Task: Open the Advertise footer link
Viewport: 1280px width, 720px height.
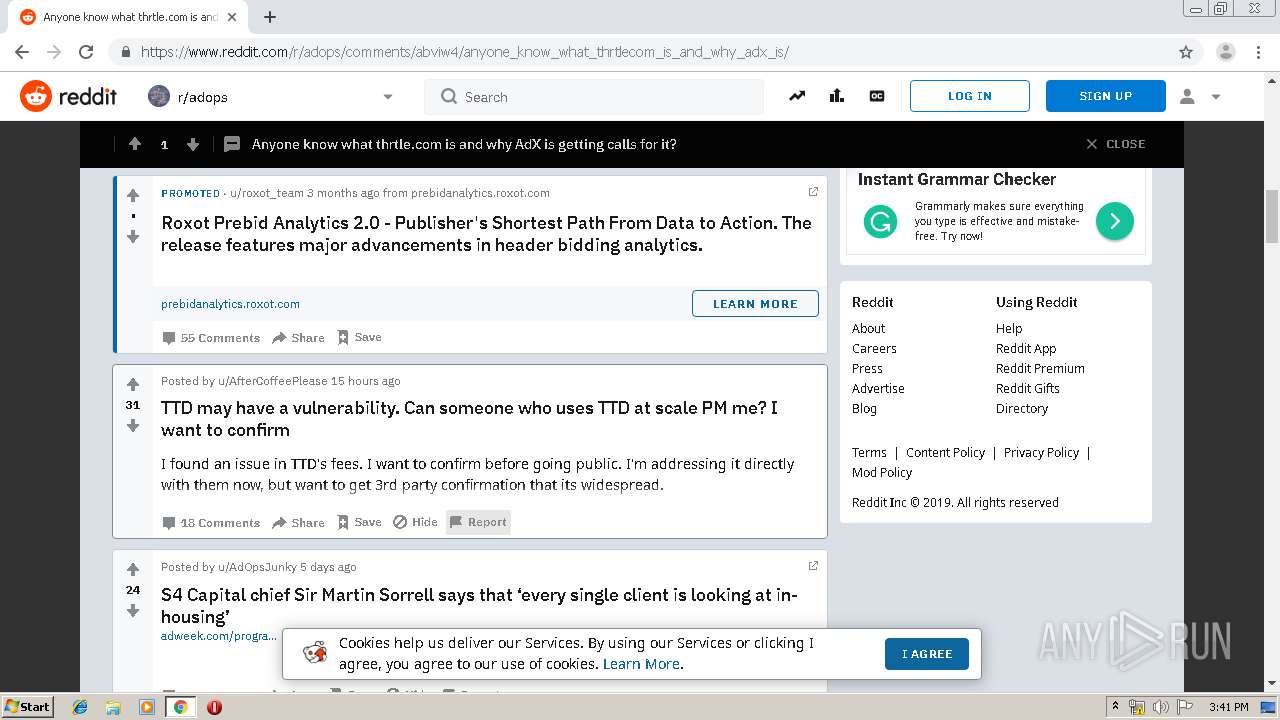Action: point(878,388)
